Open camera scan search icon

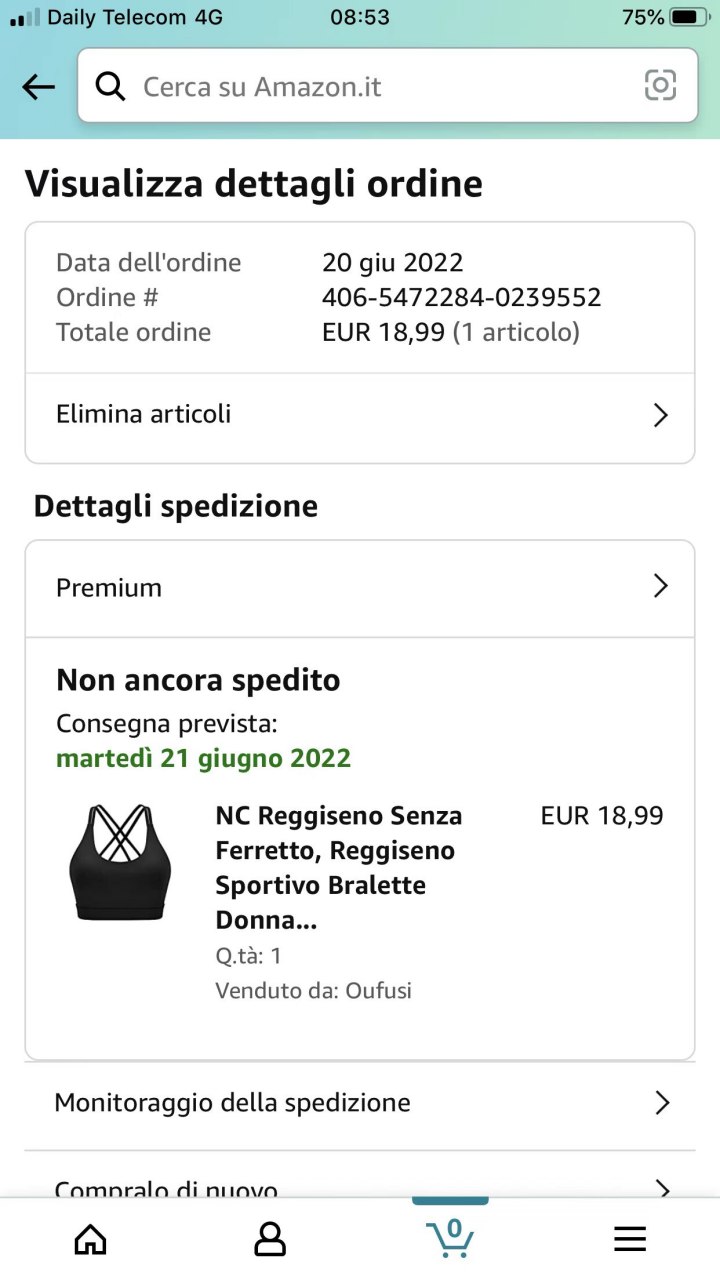pos(660,86)
